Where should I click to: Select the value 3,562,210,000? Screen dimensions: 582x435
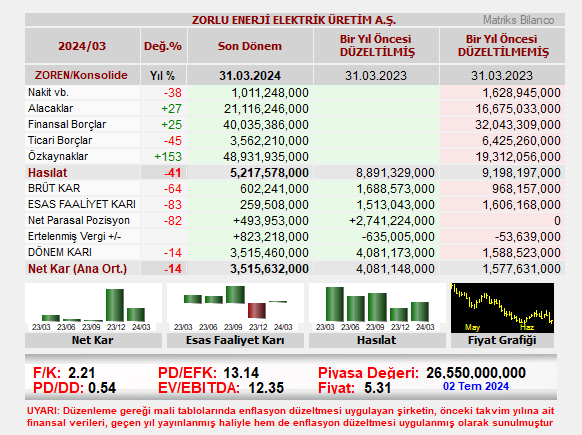tap(269, 141)
